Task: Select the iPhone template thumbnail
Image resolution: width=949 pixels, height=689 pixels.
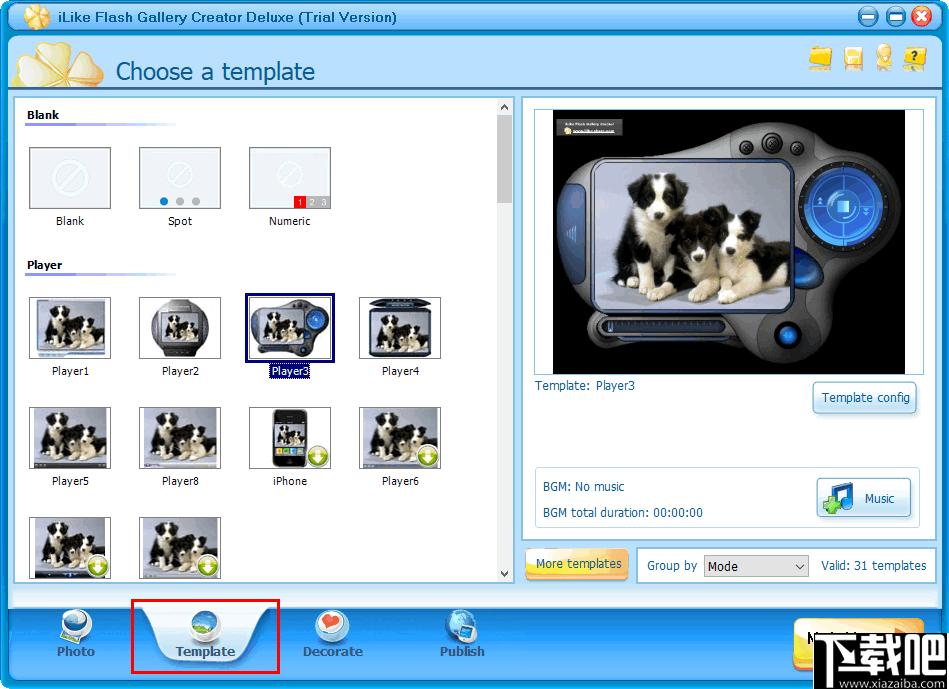Action: click(x=290, y=438)
